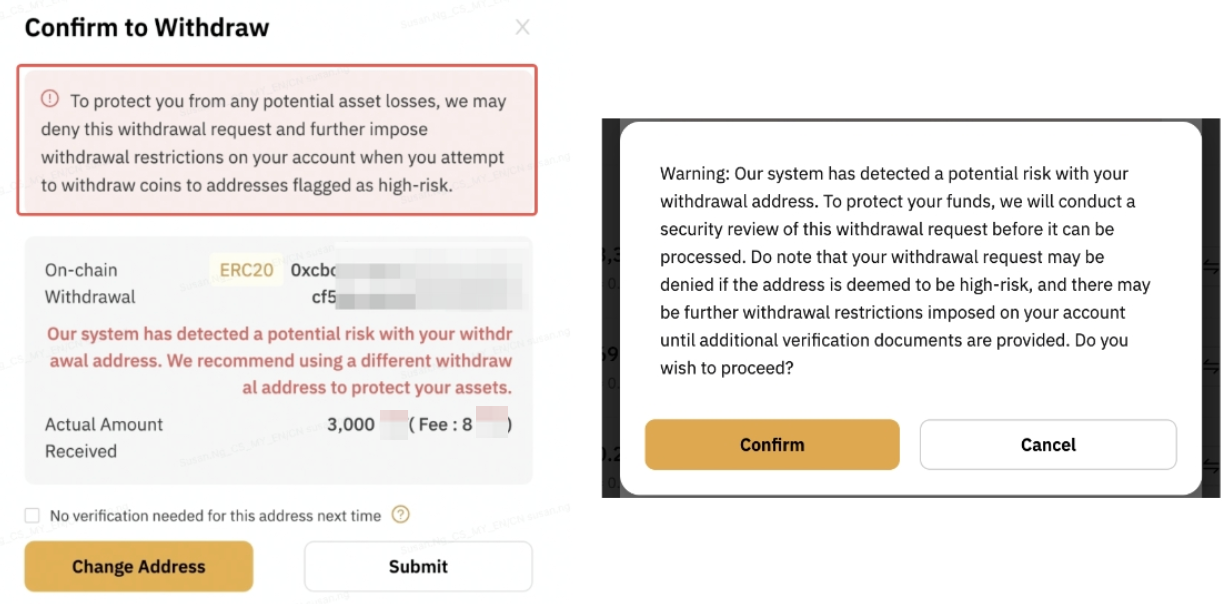Image resolution: width=1228 pixels, height=604 pixels.
Task: Cancel the security review warning
Action: tap(1048, 445)
